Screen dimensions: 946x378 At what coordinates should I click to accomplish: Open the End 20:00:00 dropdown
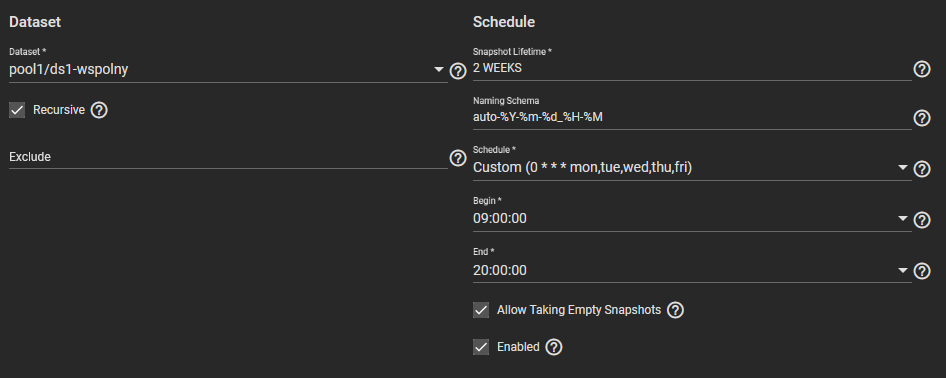692,270
